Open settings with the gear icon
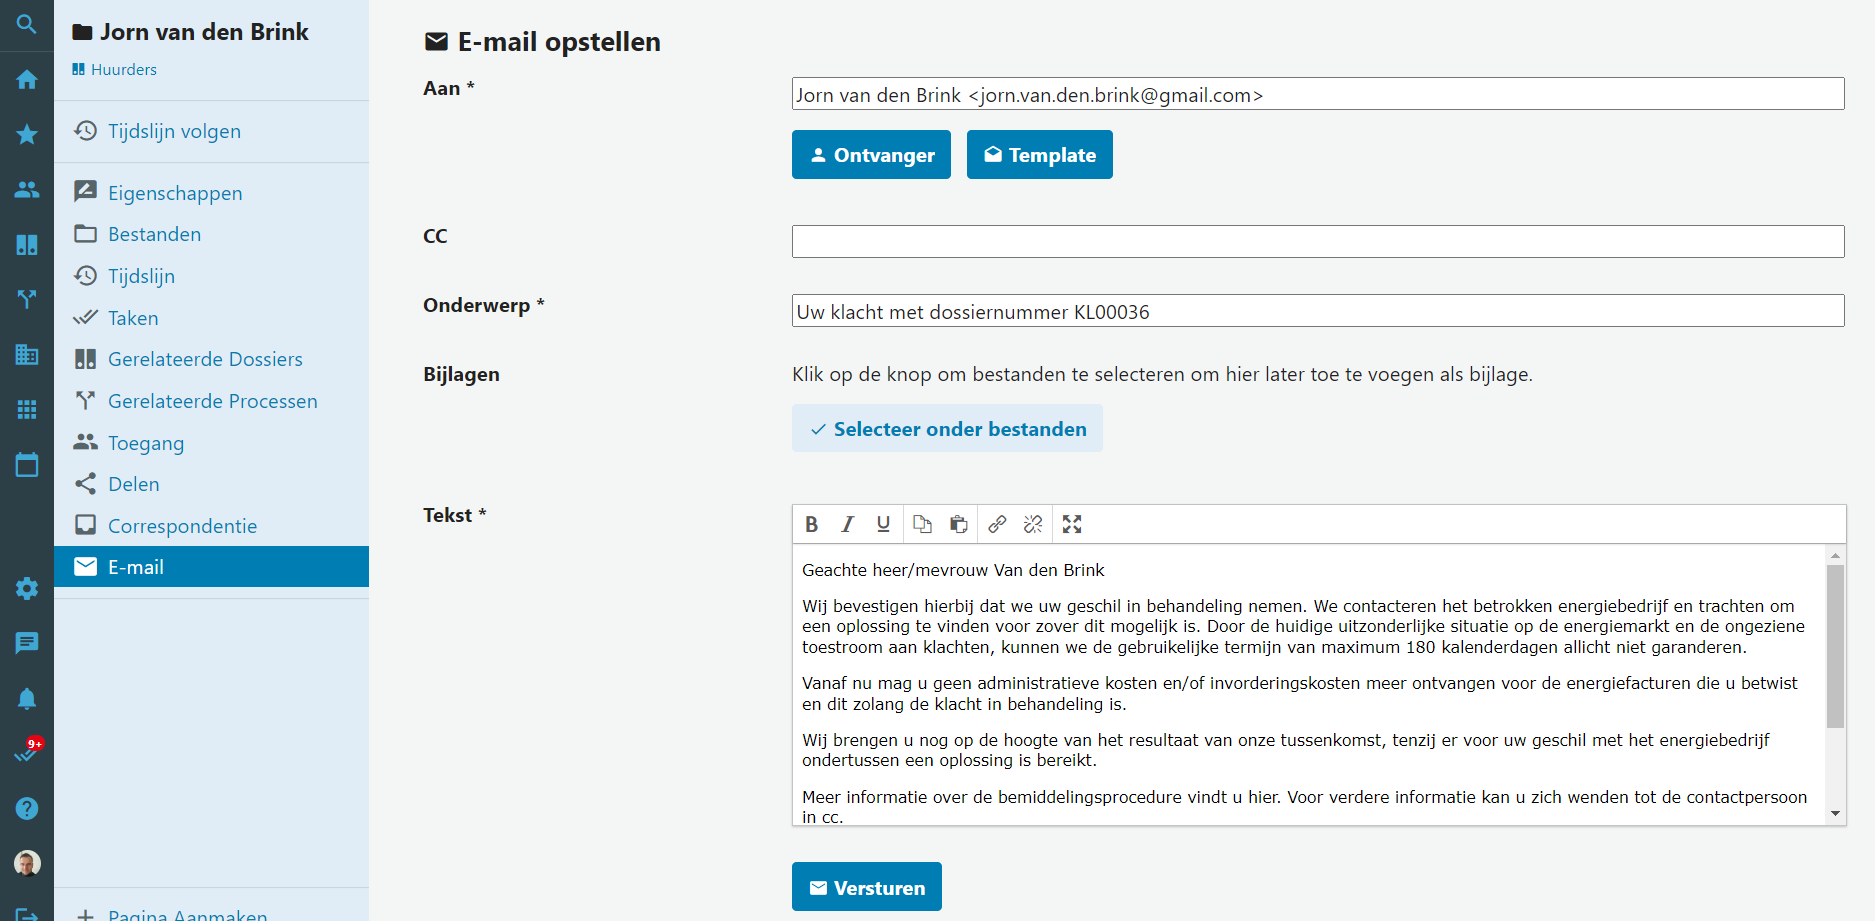 [x=27, y=588]
